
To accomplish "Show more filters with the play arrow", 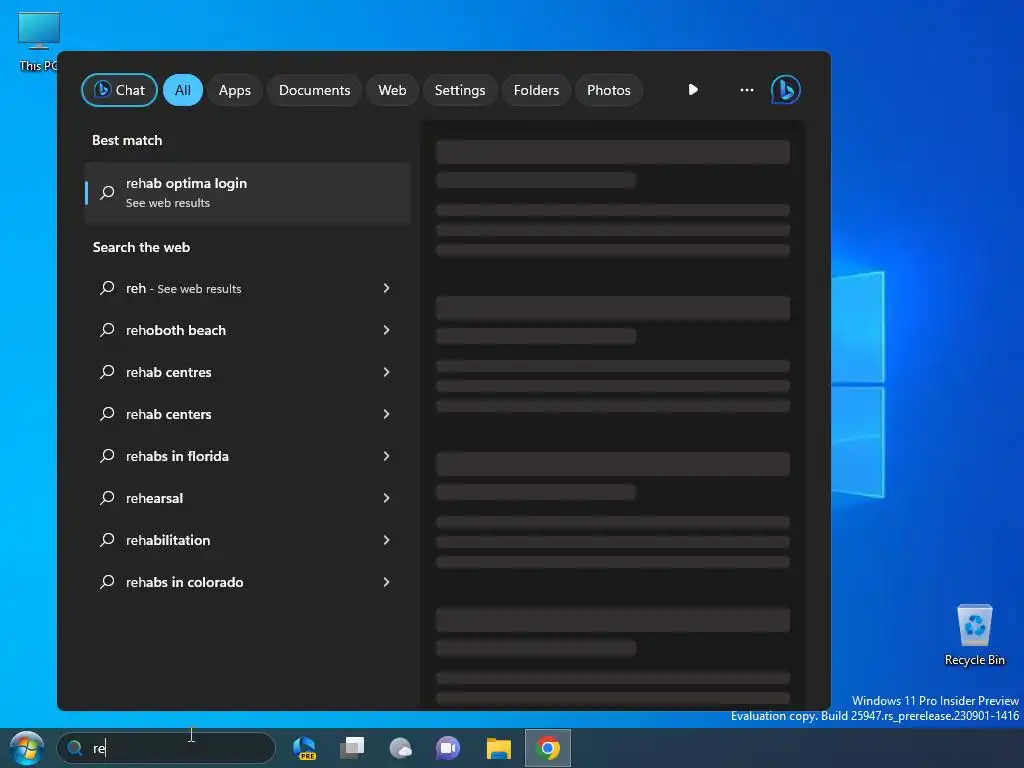I will [x=693, y=89].
